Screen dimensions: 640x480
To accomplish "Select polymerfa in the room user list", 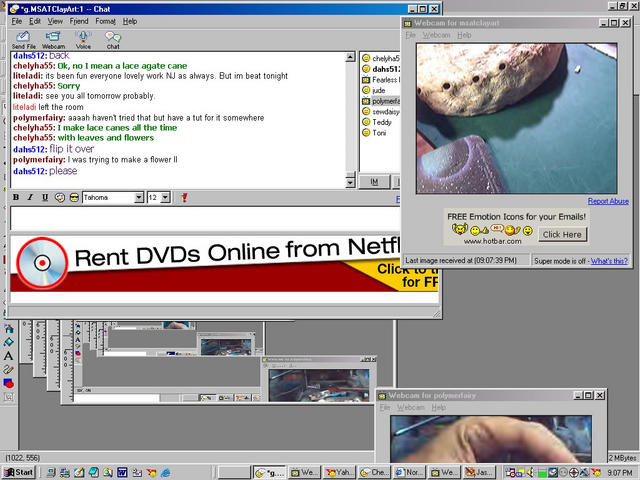I will (x=381, y=101).
